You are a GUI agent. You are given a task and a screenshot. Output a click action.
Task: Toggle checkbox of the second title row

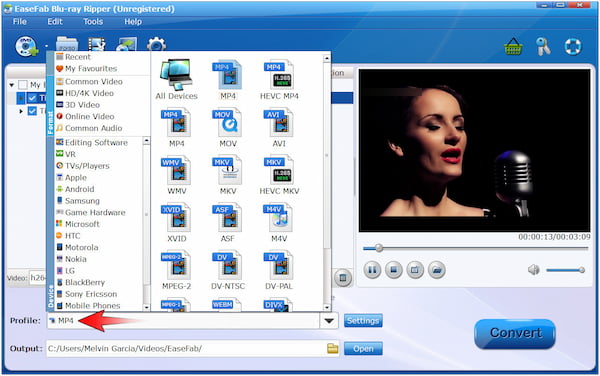pyautogui.click(x=33, y=111)
